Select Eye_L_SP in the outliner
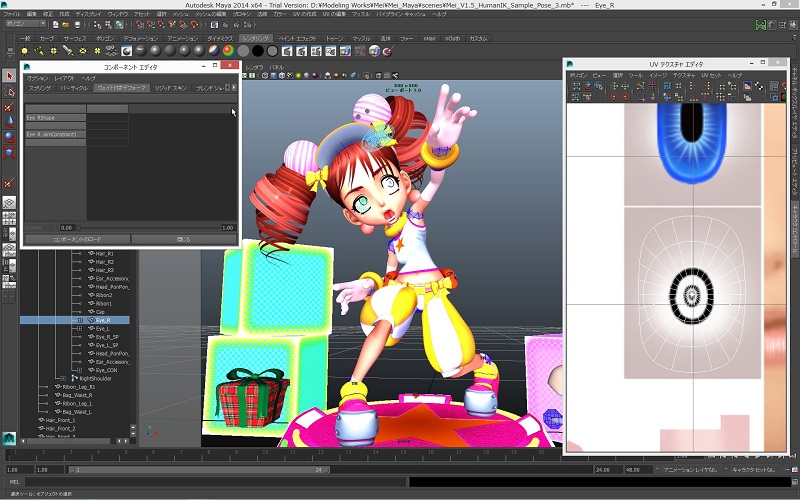Image resolution: width=800 pixels, height=500 pixels. coord(107,345)
